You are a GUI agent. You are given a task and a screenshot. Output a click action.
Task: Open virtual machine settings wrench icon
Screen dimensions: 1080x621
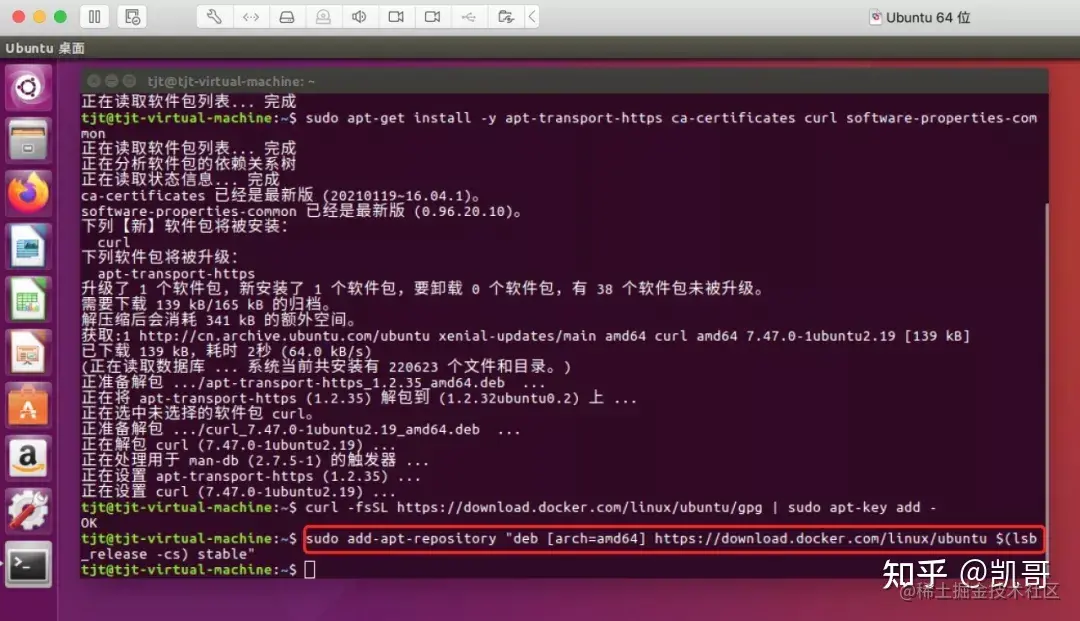pos(214,17)
